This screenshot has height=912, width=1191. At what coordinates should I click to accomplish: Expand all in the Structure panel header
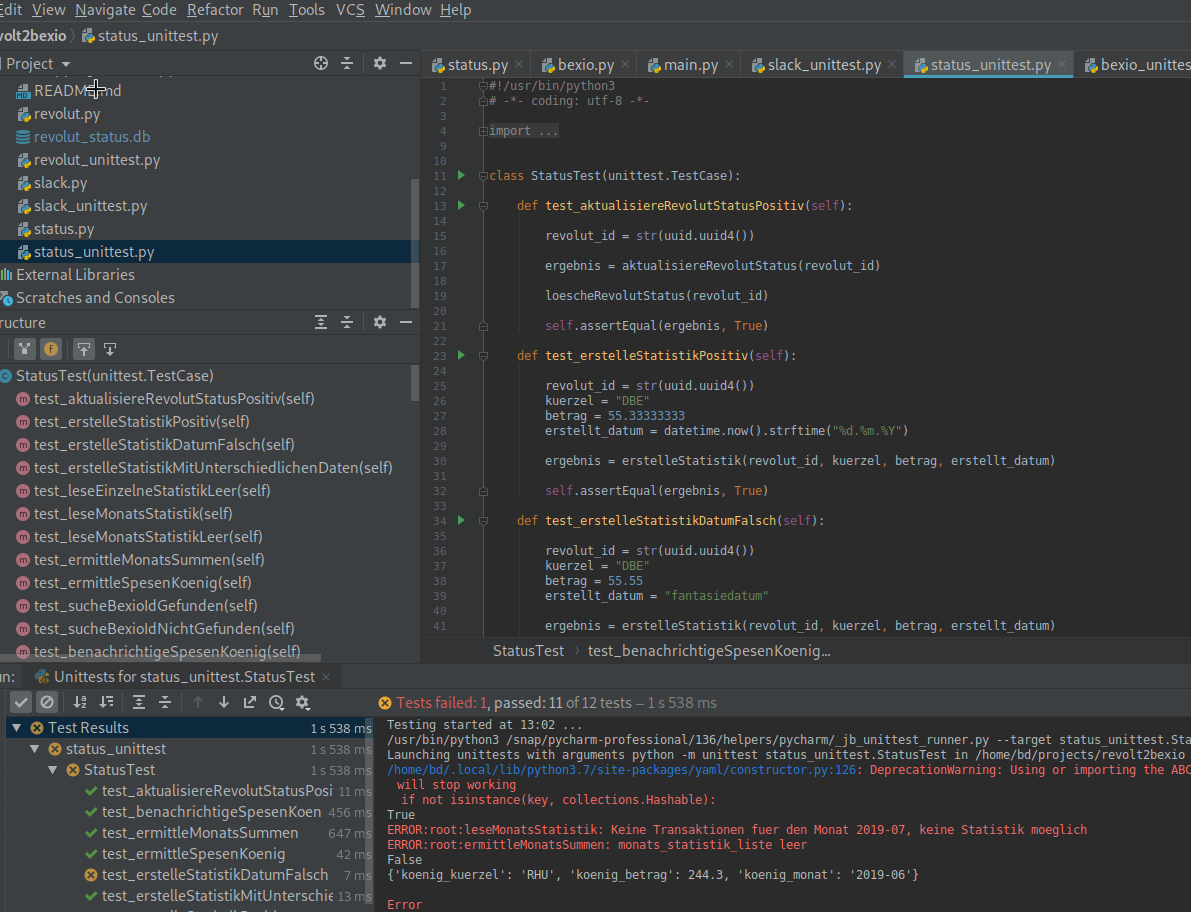[321, 323]
